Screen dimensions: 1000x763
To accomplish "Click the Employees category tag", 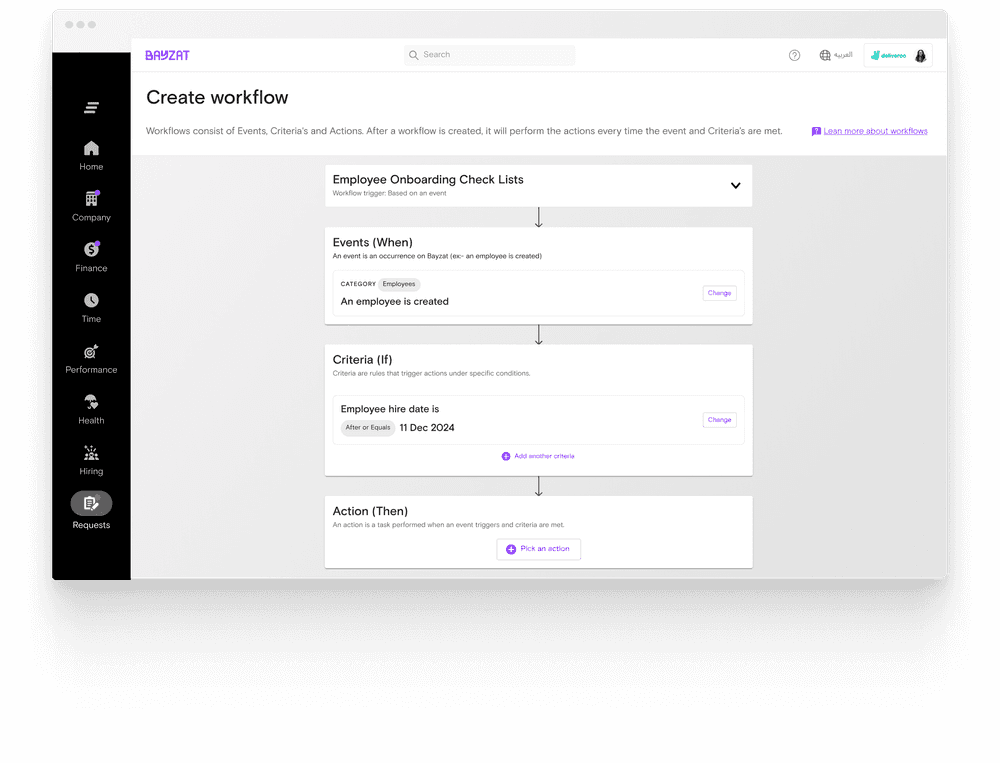I will 399,284.
